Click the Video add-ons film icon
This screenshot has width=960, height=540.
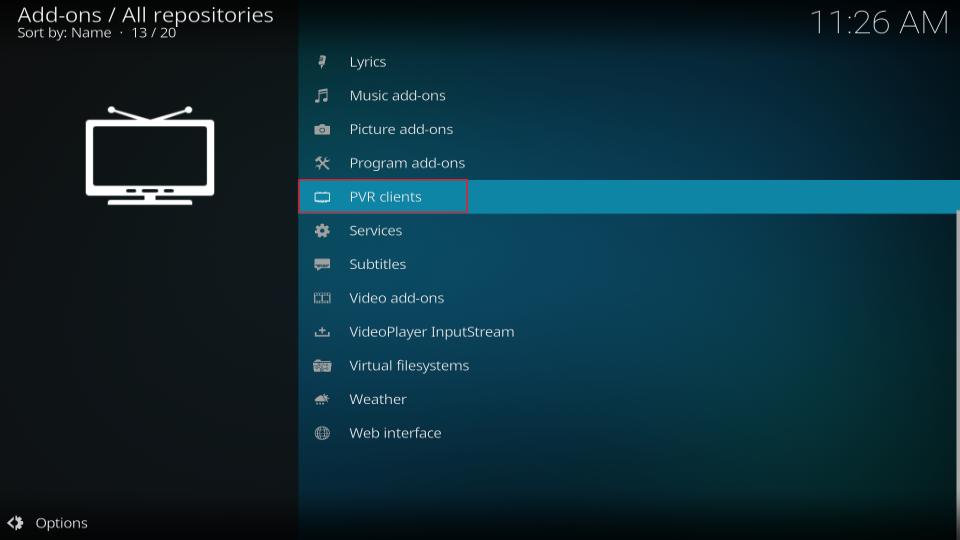(322, 298)
